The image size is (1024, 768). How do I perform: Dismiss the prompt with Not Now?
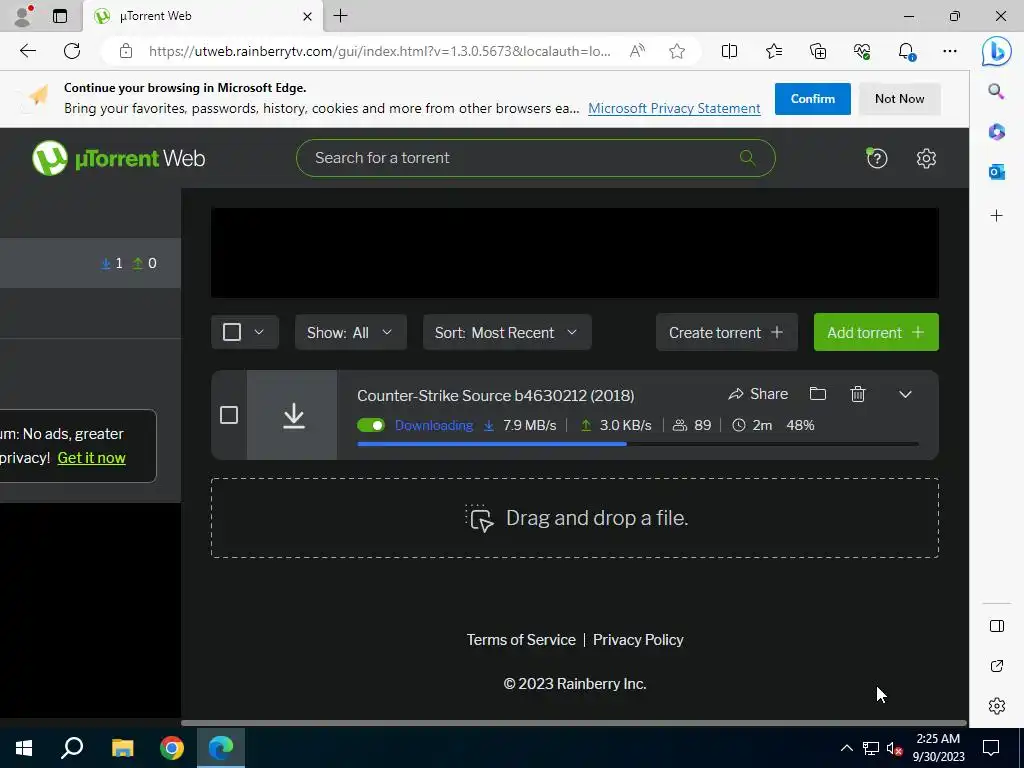tap(899, 99)
